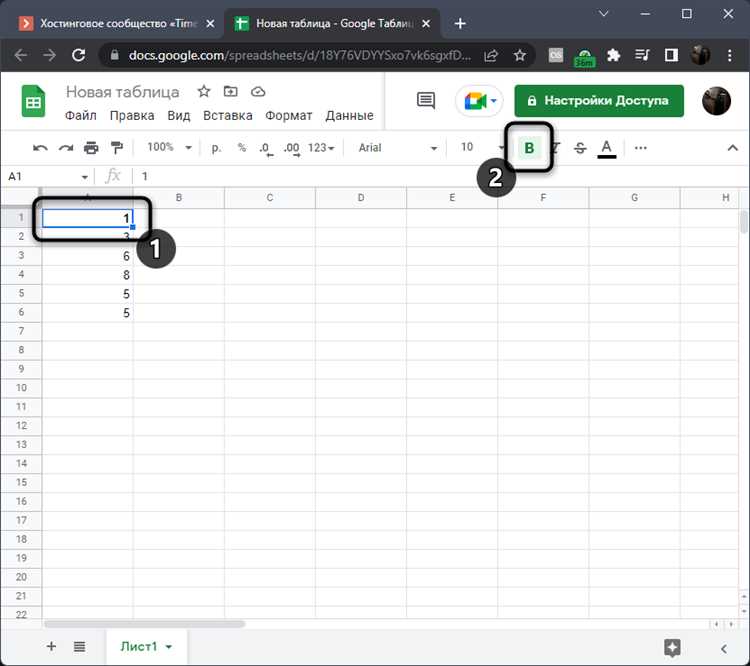The height and width of the screenshot is (666, 750).
Task: Open the 100% zoom dropdown
Action: [169, 147]
